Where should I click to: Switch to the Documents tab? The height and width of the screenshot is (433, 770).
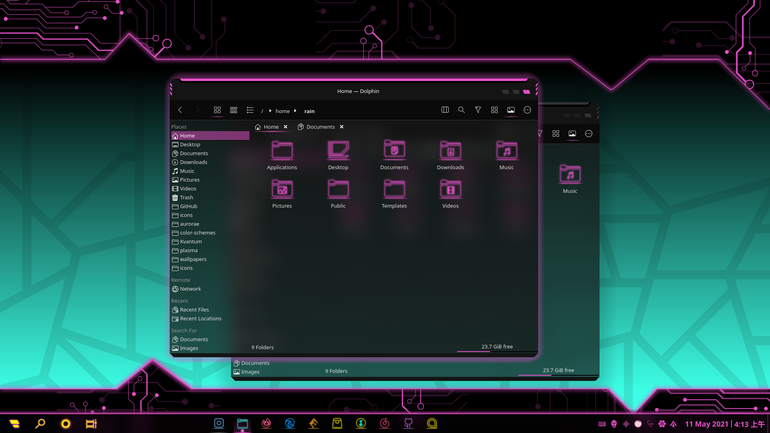pos(316,127)
